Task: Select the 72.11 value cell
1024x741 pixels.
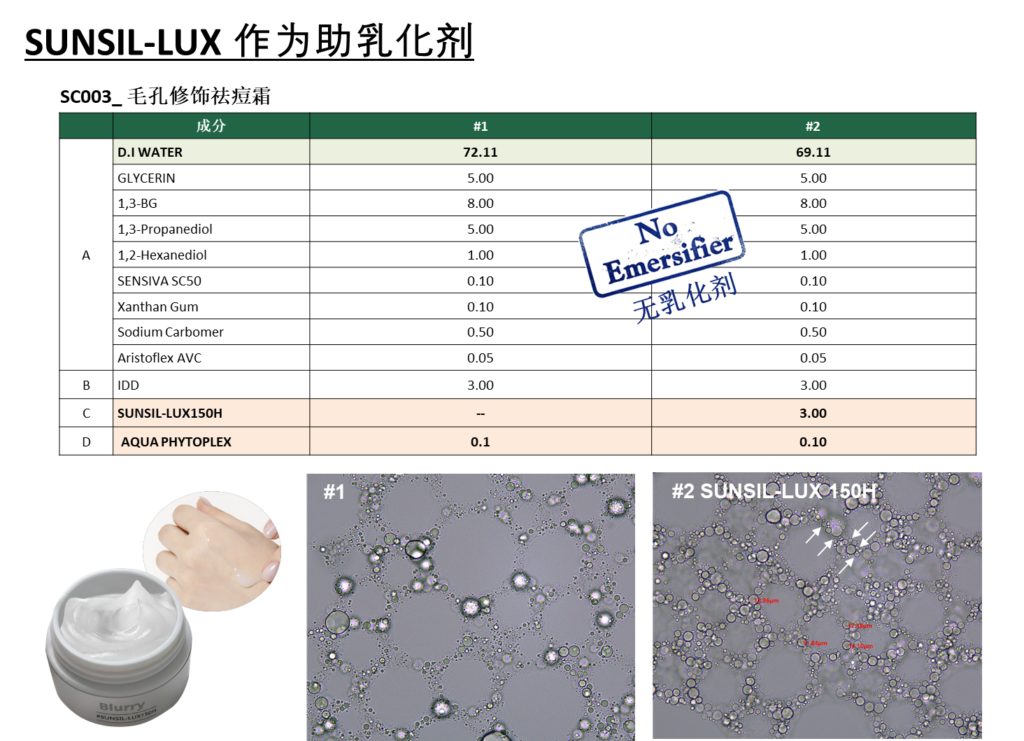Action: (480, 152)
